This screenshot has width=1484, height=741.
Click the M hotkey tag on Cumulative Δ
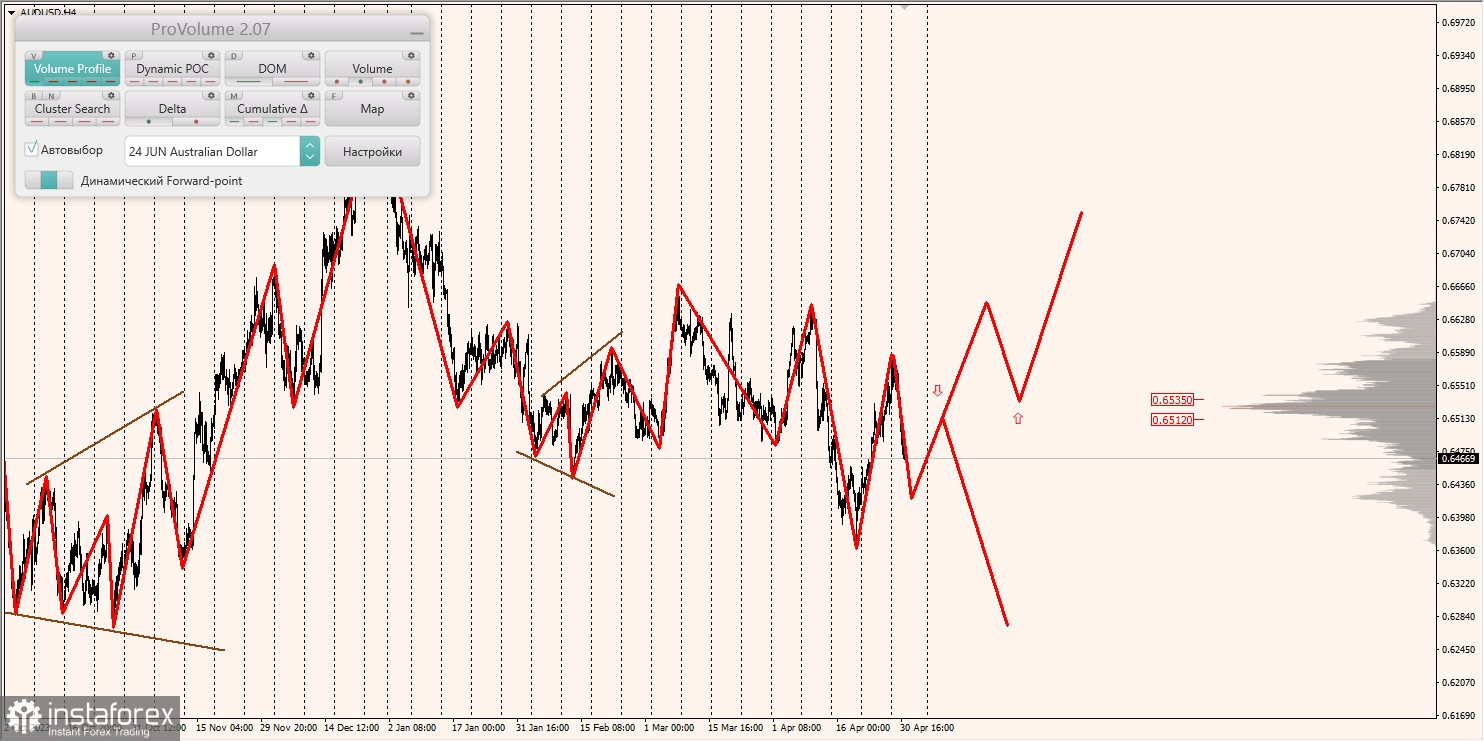coord(235,96)
